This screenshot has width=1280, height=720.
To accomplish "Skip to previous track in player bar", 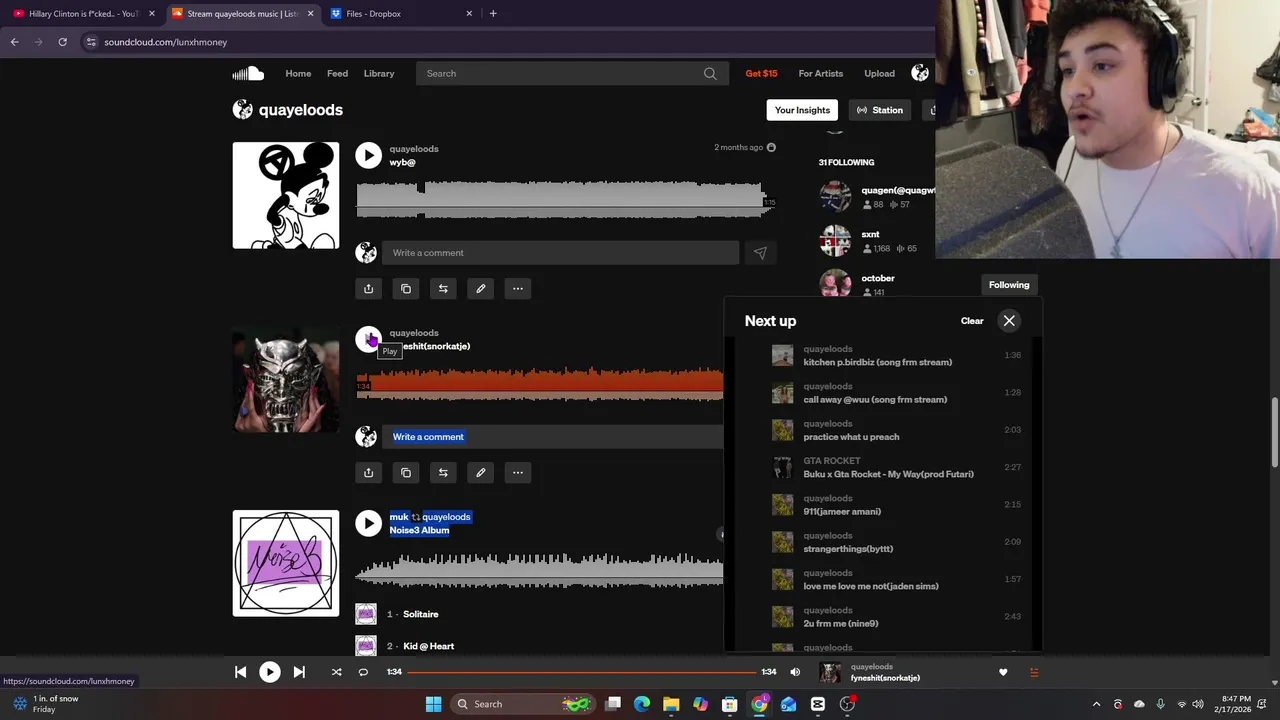I will pyautogui.click(x=240, y=672).
